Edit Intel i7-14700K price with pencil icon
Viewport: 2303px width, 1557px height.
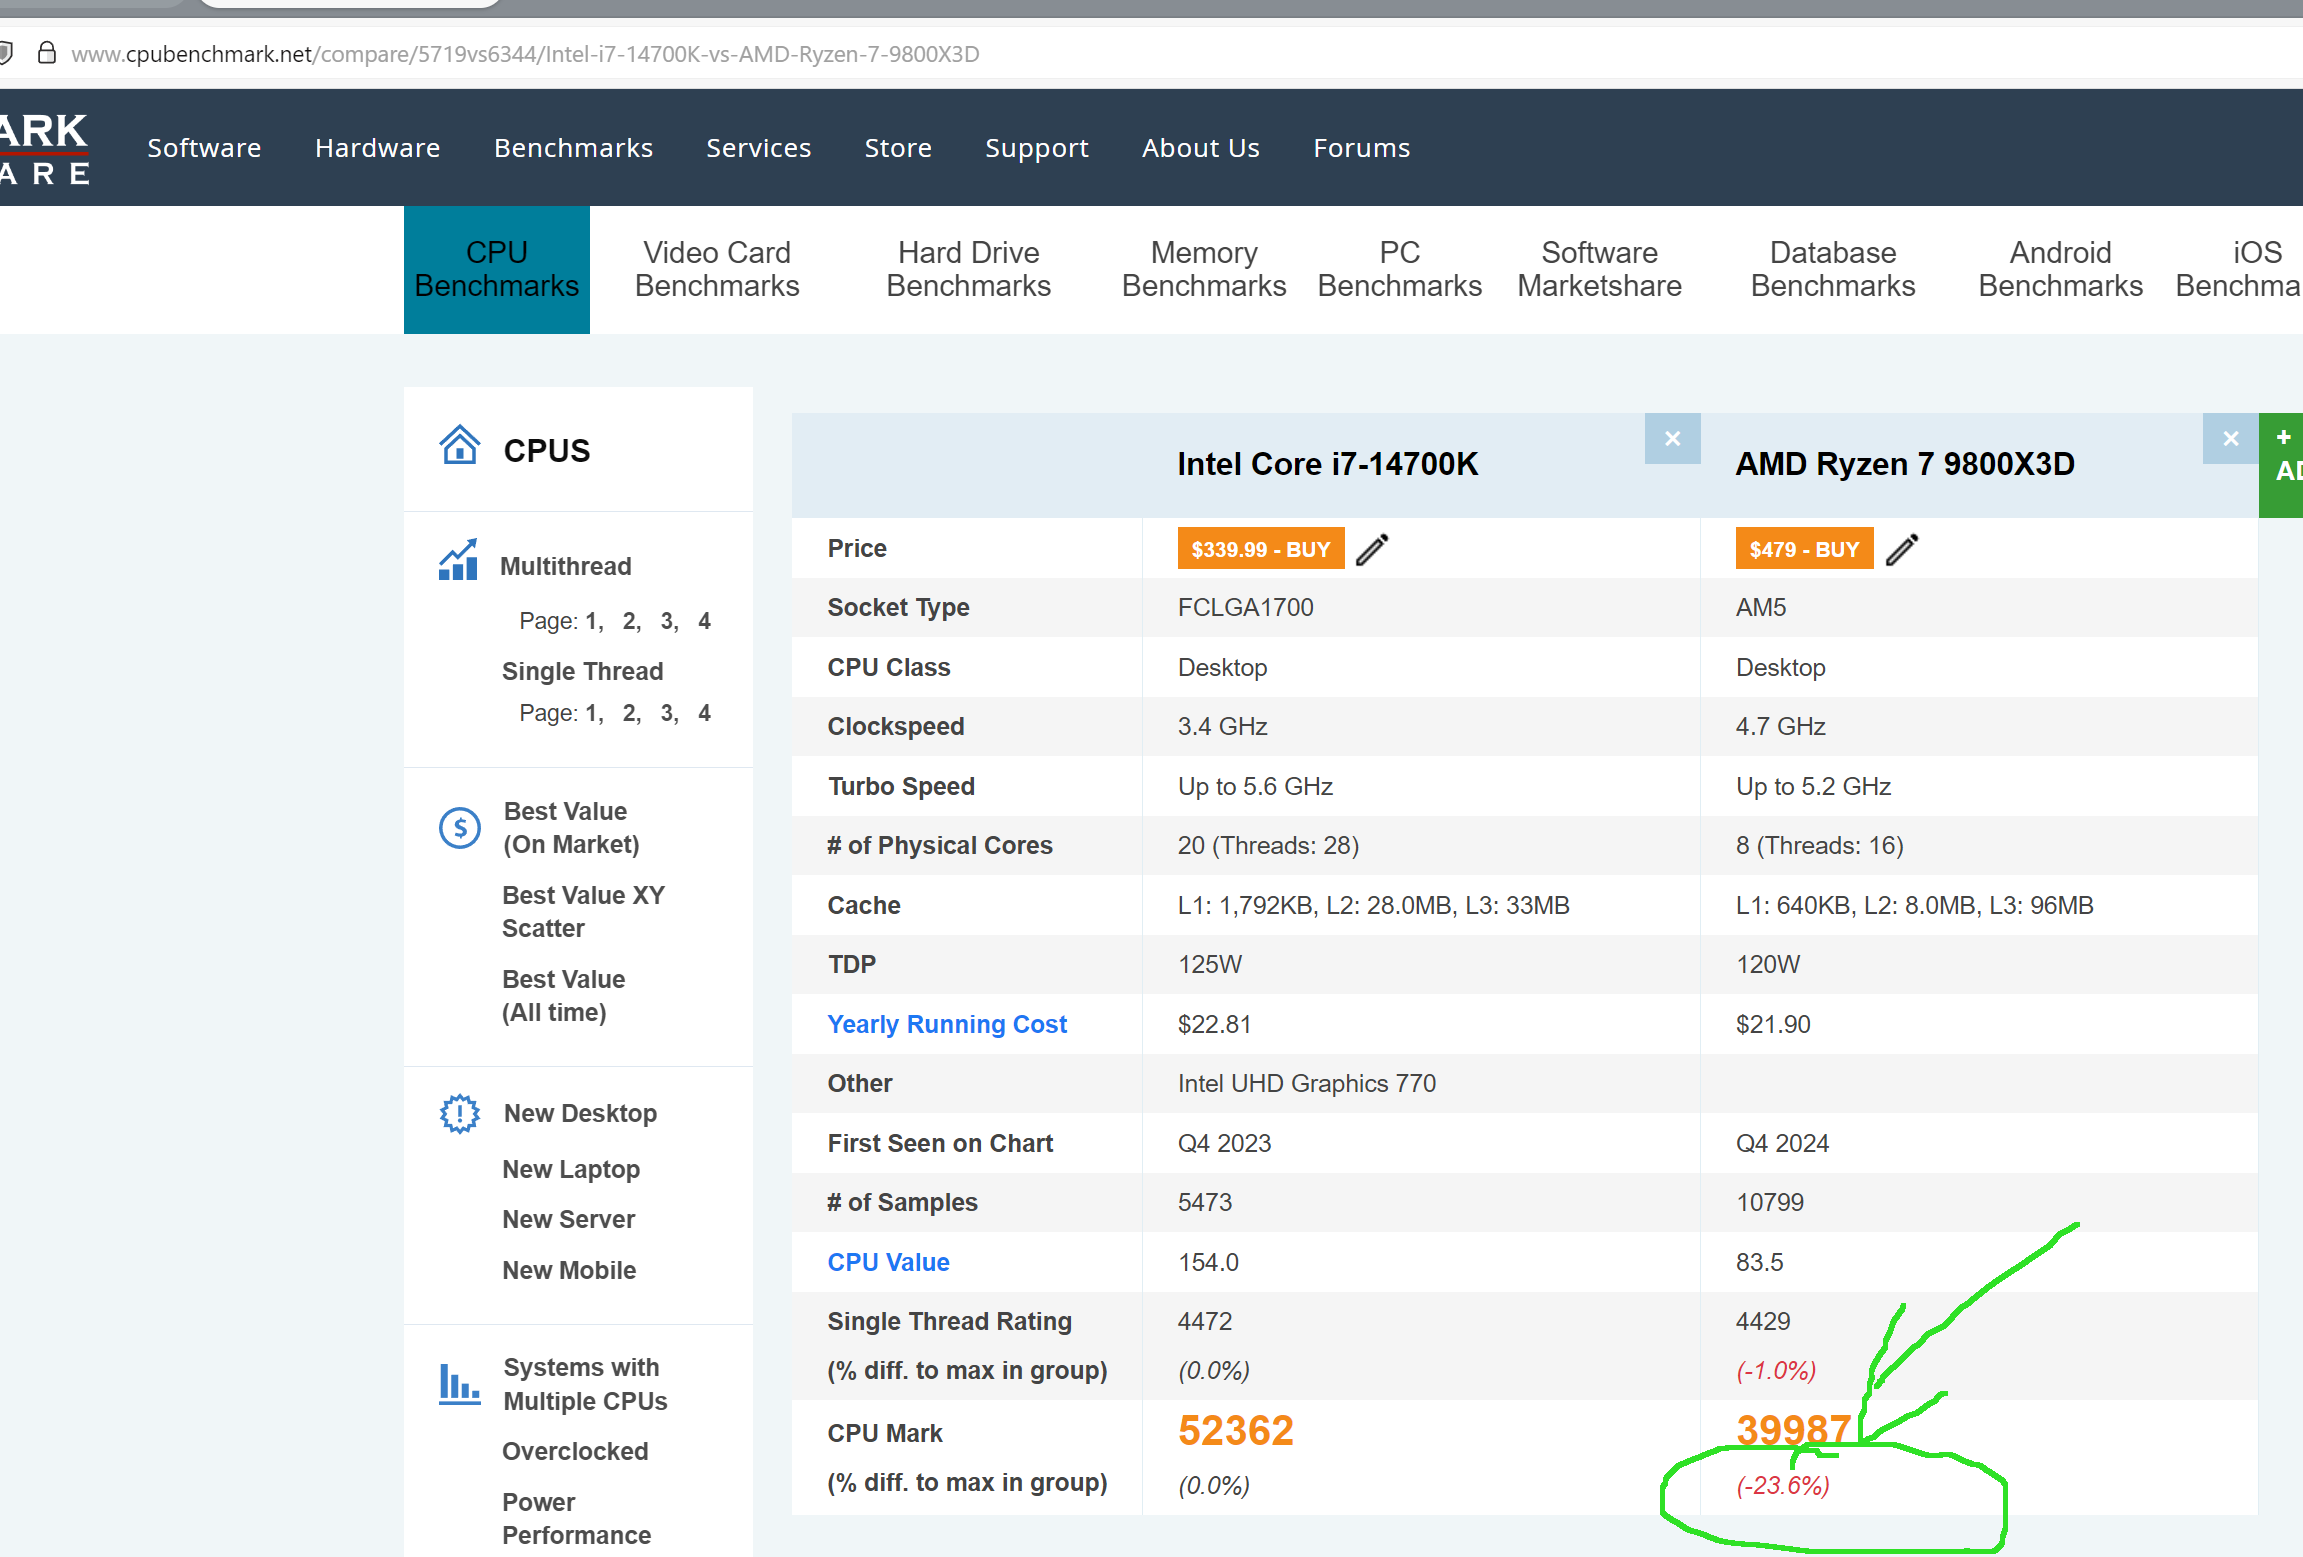(1372, 549)
